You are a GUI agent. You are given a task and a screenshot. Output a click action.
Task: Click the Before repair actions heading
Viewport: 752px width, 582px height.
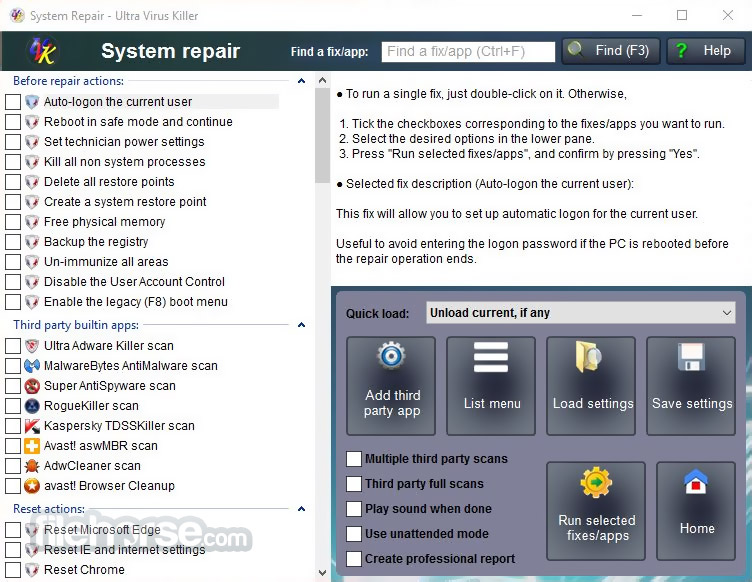pyautogui.click(x=69, y=81)
